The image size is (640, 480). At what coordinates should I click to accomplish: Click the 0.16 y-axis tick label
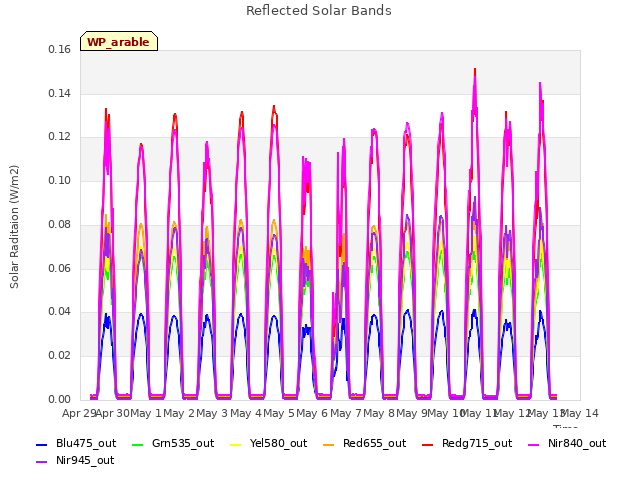(59, 49)
